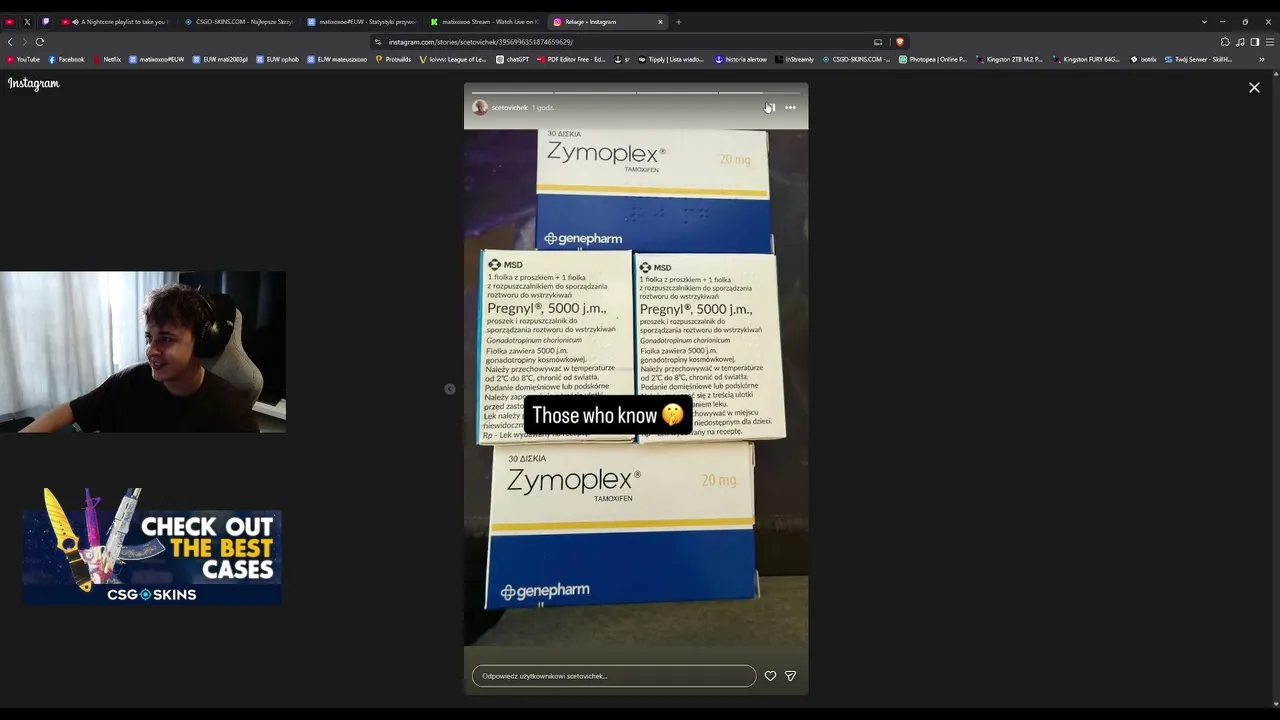The width and height of the screenshot is (1280, 720).
Task: Open the CSGO-SKINS.COM bookmark
Action: tap(856, 59)
